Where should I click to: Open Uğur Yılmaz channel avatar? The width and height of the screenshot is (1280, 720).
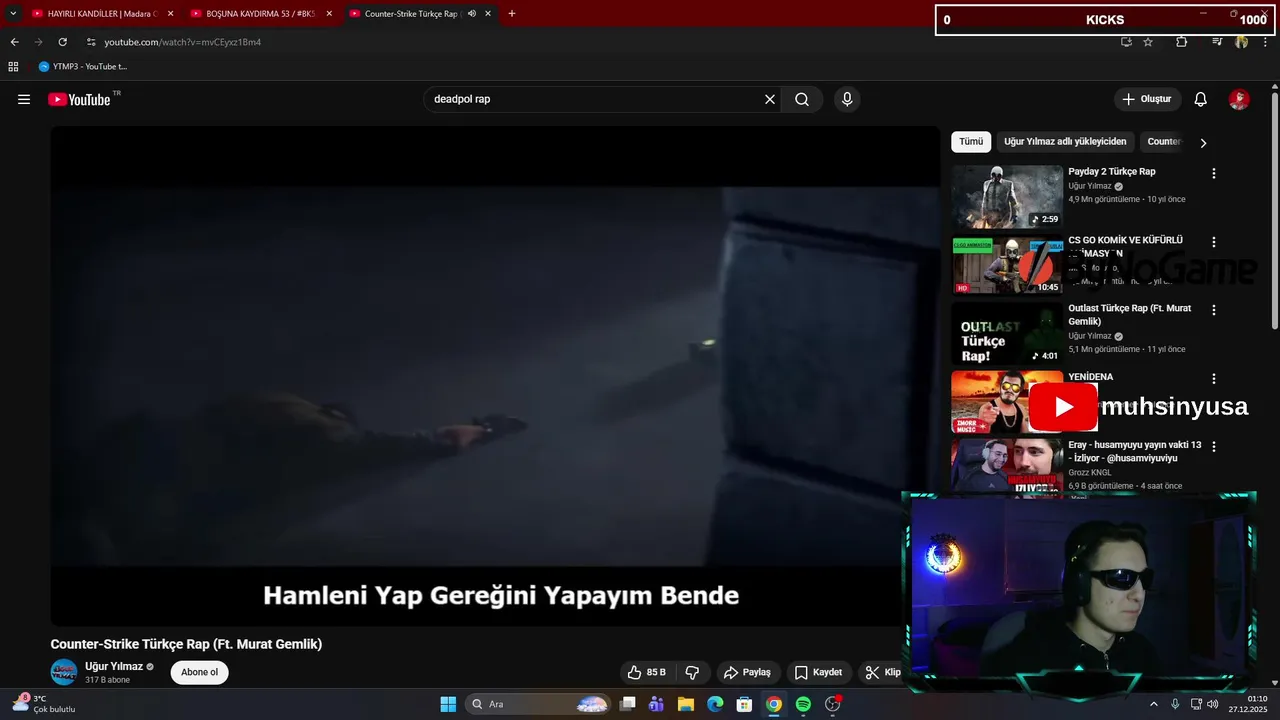(64, 672)
